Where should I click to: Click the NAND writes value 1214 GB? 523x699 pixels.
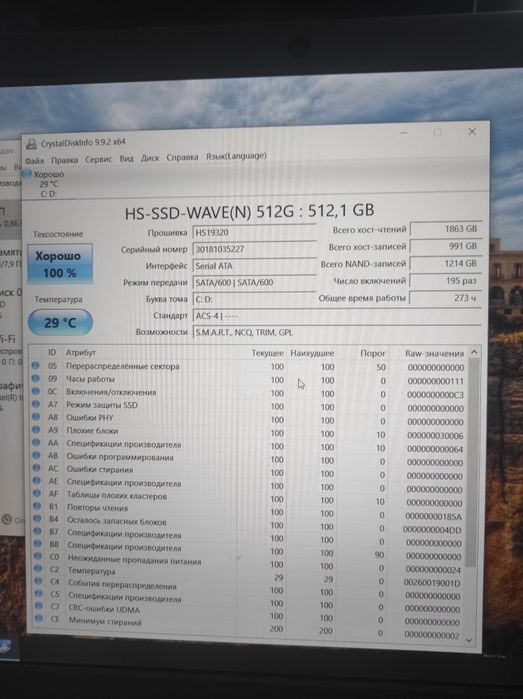[x=446, y=263]
